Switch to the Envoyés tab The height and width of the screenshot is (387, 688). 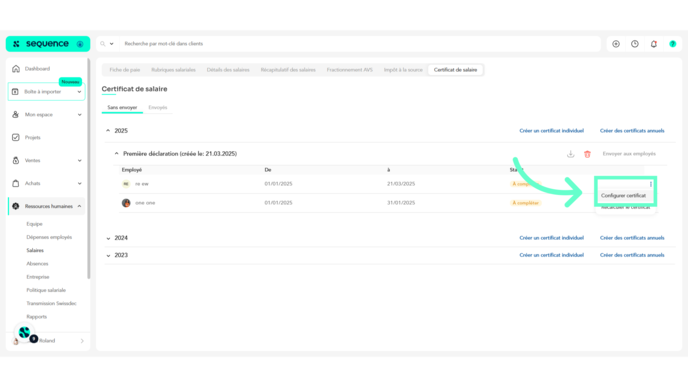pyautogui.click(x=158, y=108)
